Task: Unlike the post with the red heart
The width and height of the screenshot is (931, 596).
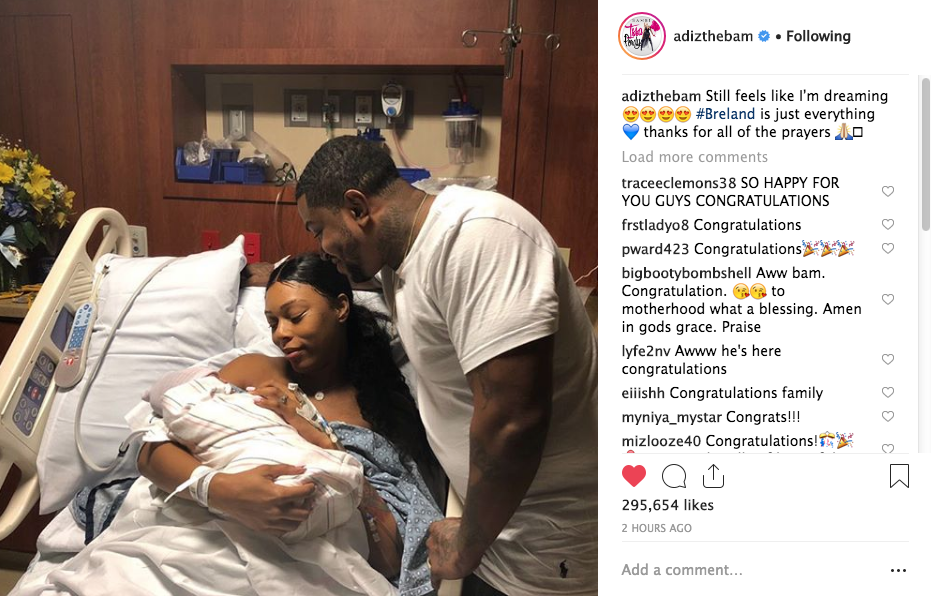Action: coord(634,476)
